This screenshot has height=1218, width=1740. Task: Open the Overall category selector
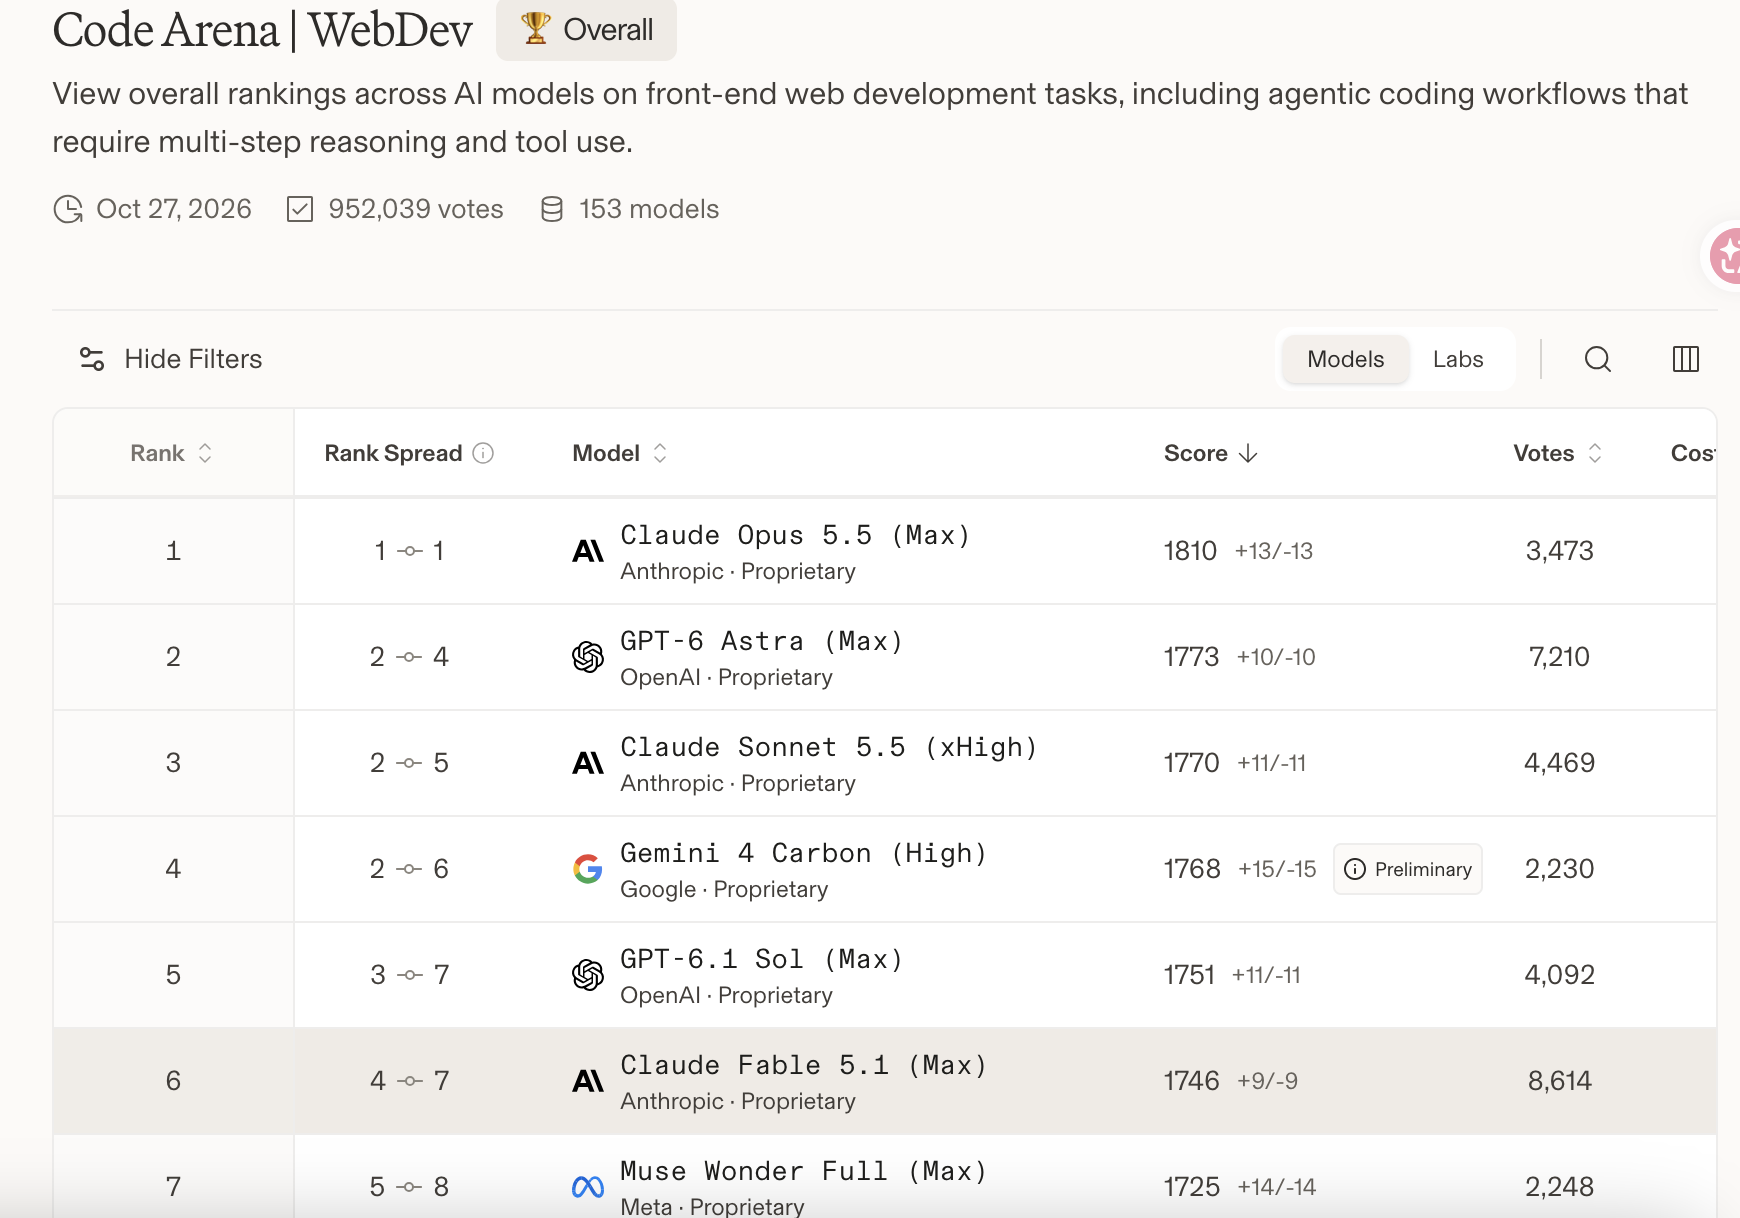pos(586,29)
